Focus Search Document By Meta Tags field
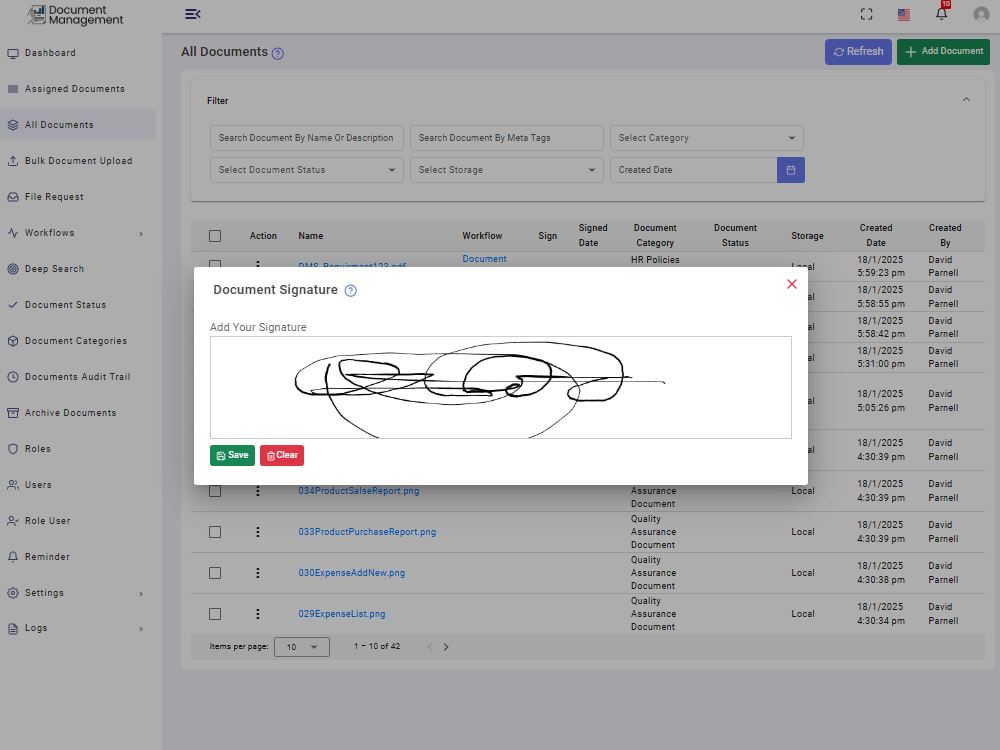 click(506, 138)
